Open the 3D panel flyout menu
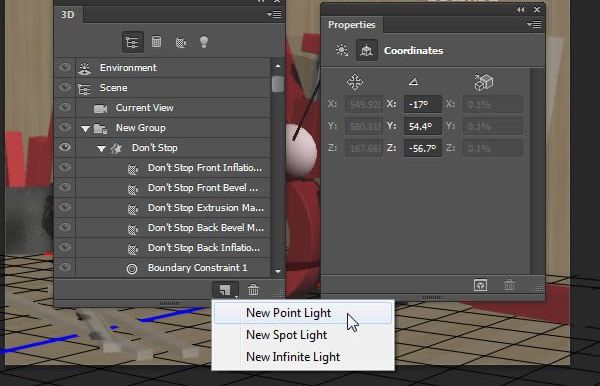Viewport: 600px width, 386px height. [x=274, y=15]
